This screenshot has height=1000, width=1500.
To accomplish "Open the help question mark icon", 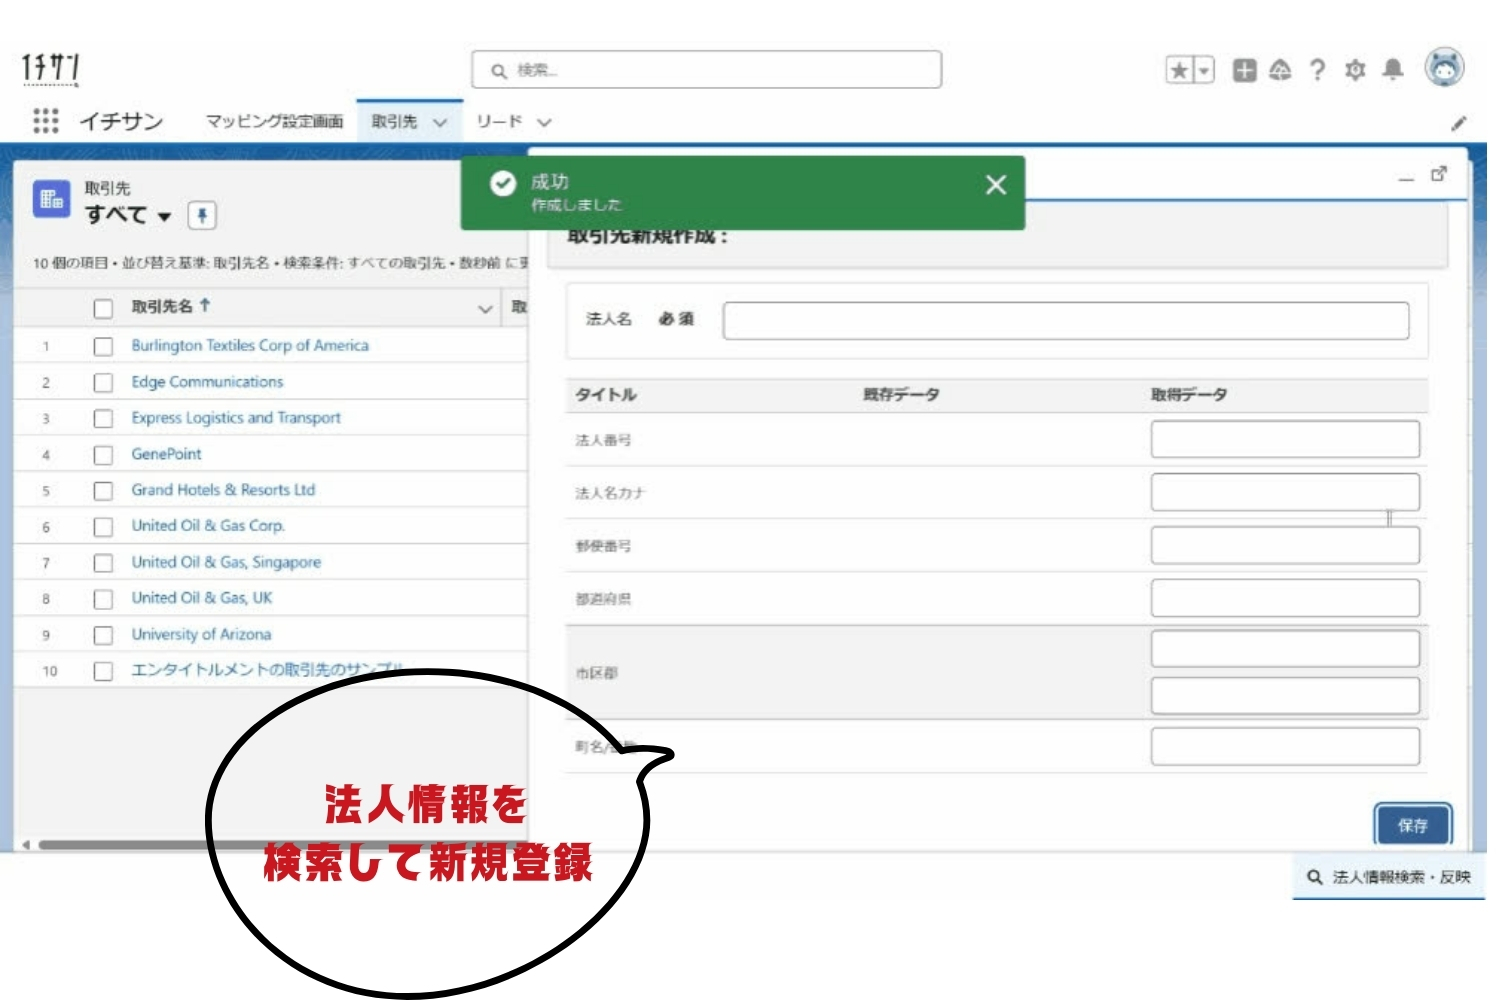I will [1317, 70].
